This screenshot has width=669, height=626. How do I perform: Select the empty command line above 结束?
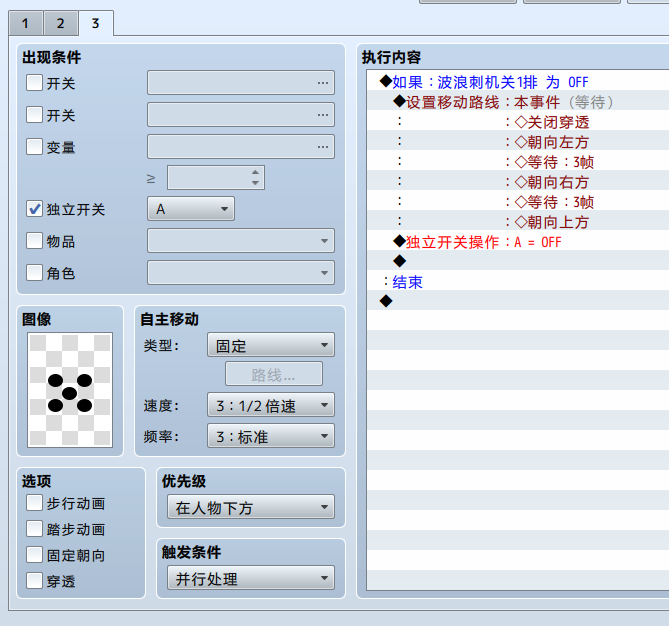coord(518,261)
